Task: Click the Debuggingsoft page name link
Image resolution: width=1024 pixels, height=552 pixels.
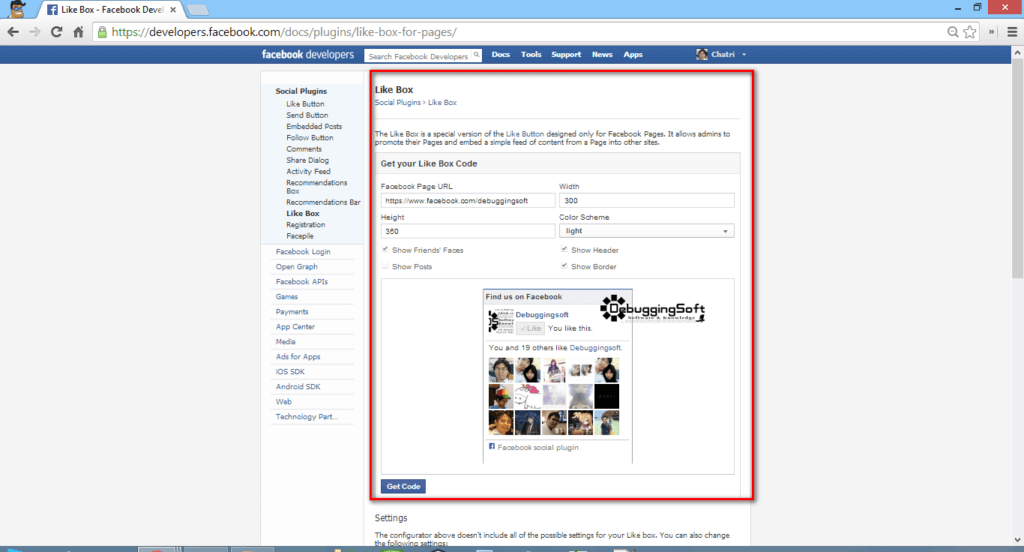Action: tap(542, 314)
